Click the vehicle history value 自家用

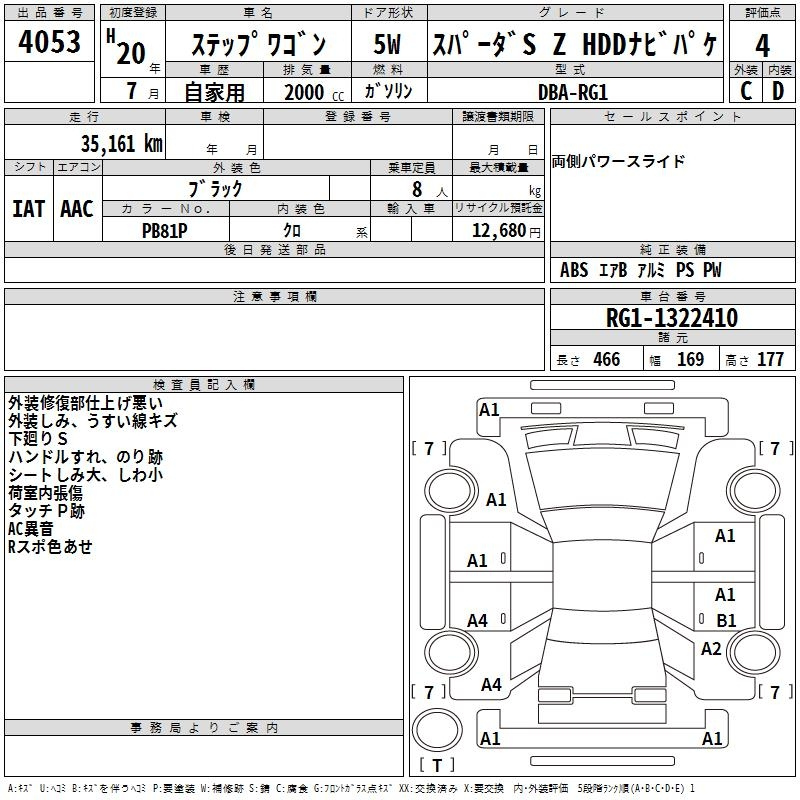coord(214,92)
